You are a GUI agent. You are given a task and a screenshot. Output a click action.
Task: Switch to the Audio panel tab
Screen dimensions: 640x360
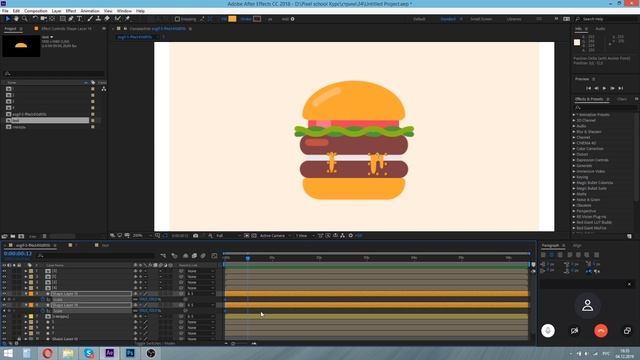tap(600, 29)
